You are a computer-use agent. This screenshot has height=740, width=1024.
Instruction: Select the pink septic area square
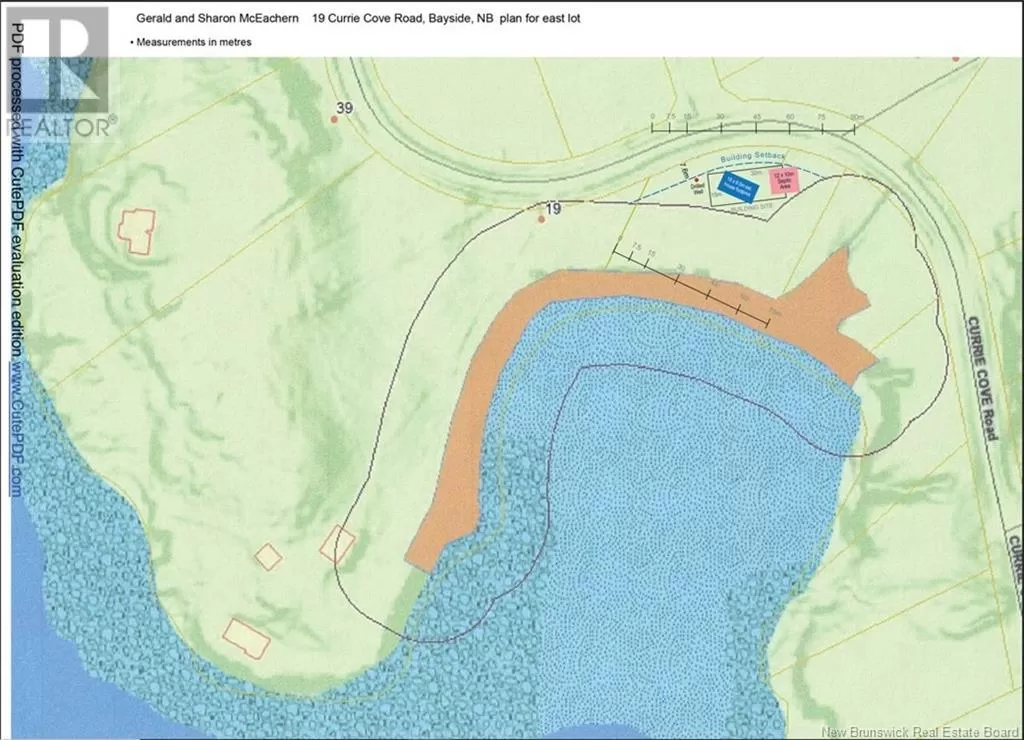coord(785,181)
